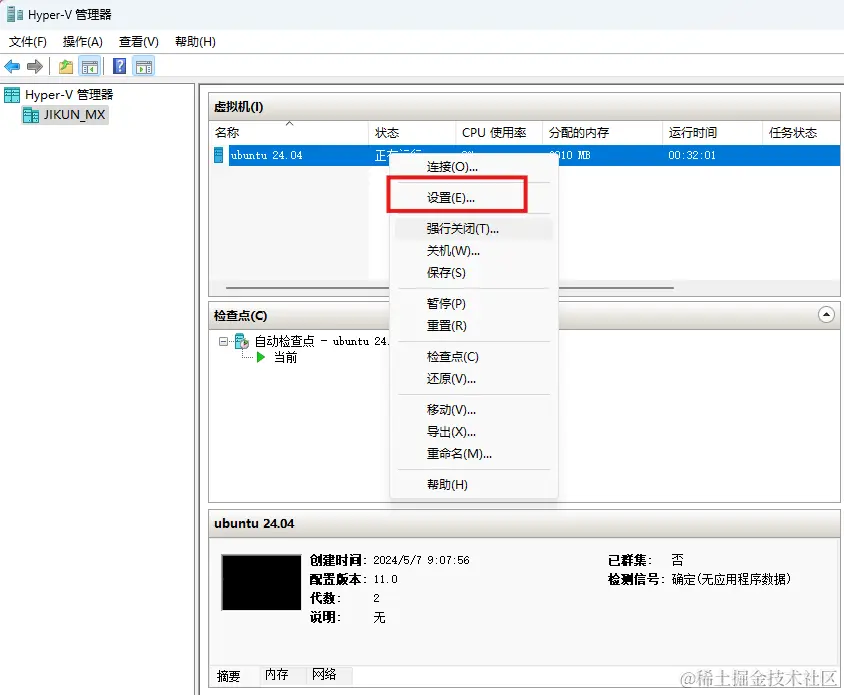Click the Up one level folder icon
Image resolution: width=844 pixels, height=695 pixels.
66,67
